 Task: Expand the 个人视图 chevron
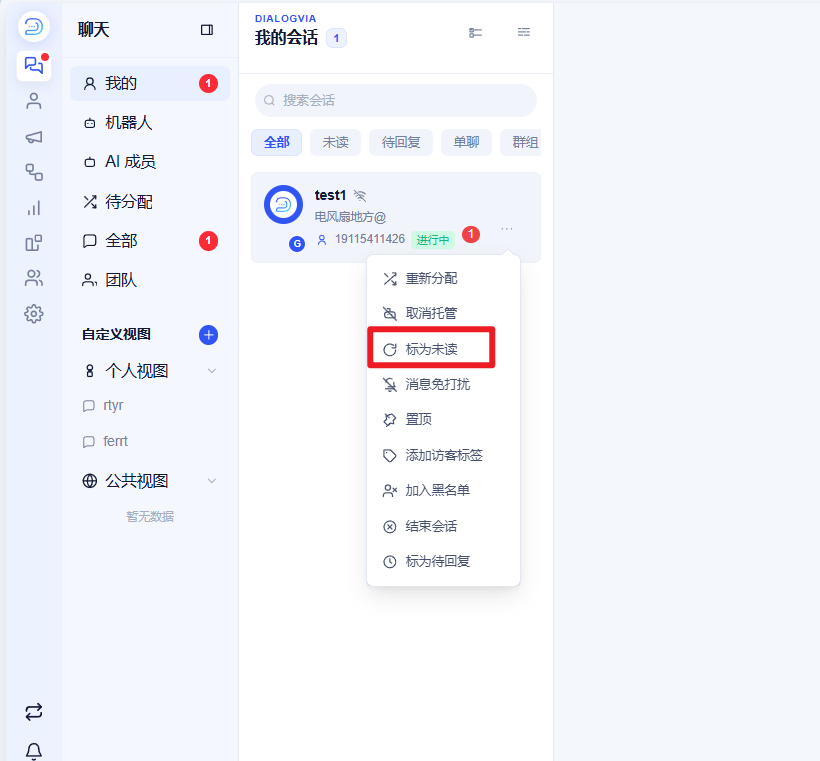212,371
